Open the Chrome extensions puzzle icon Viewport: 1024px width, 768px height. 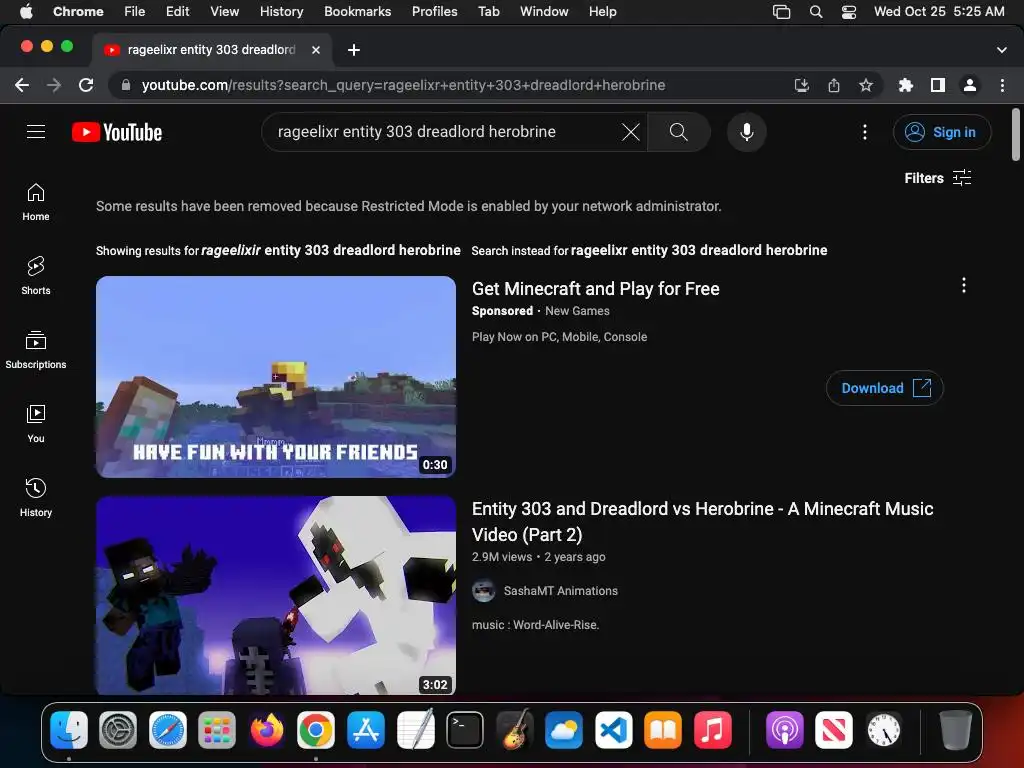pyautogui.click(x=905, y=85)
